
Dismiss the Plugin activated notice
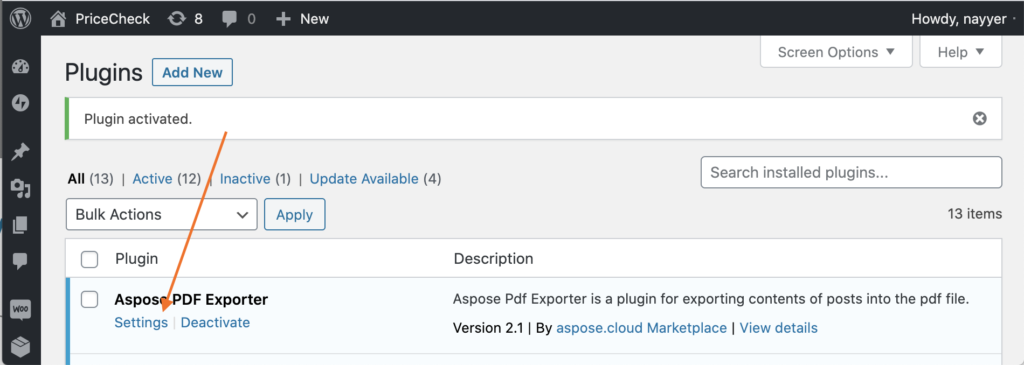[x=979, y=119]
